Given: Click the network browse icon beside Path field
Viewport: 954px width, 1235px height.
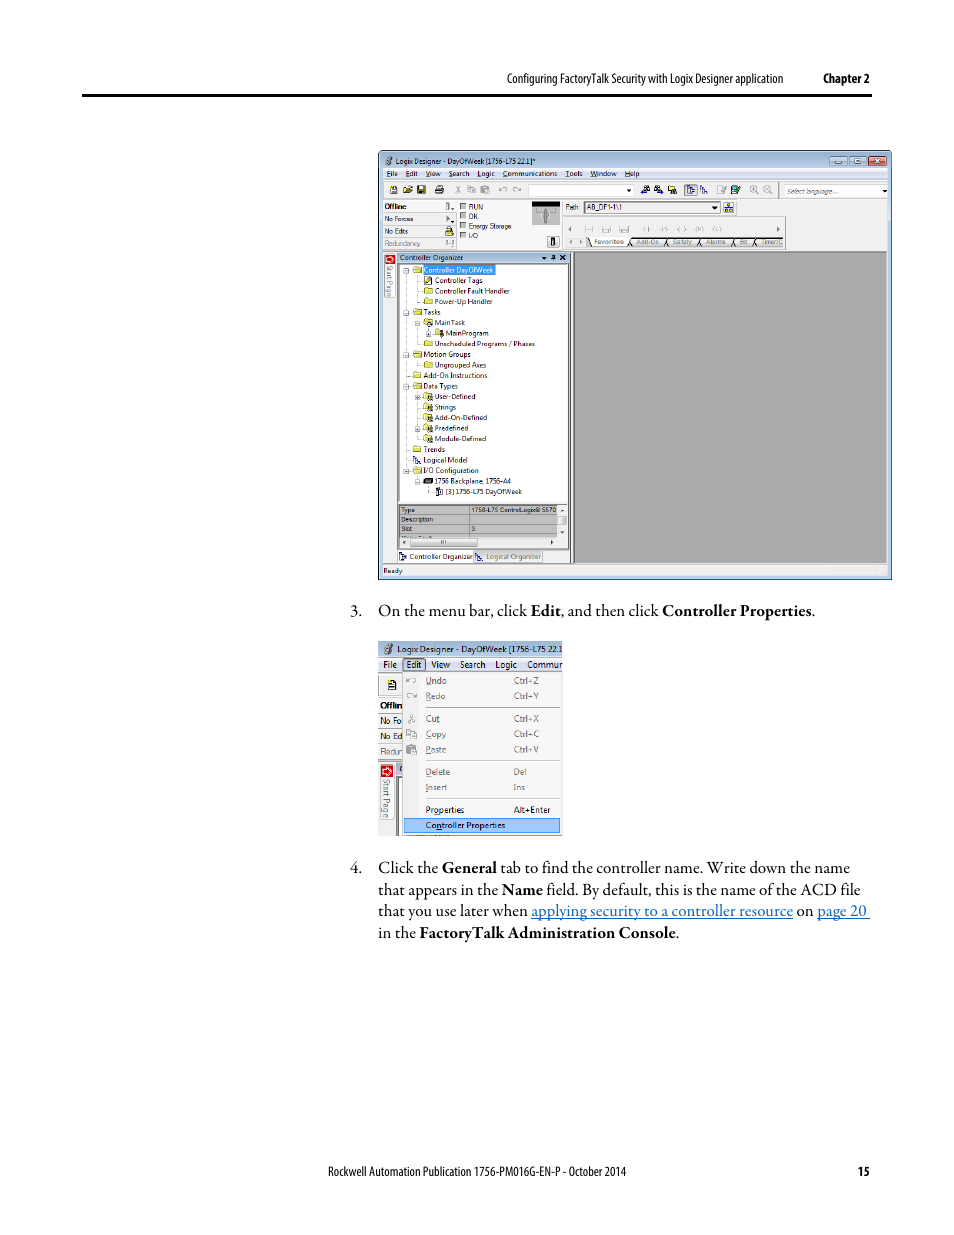Looking at the screenshot, I should pos(729,207).
